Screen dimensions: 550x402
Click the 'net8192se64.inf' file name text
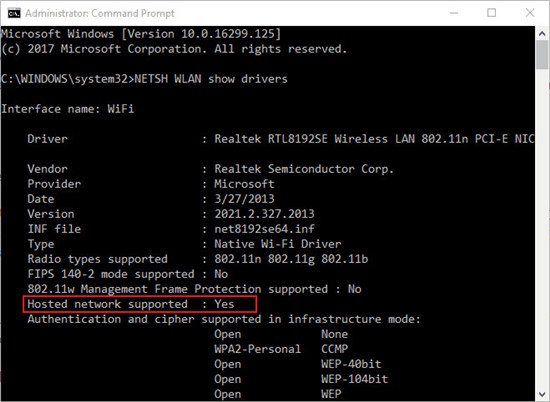(x=264, y=229)
